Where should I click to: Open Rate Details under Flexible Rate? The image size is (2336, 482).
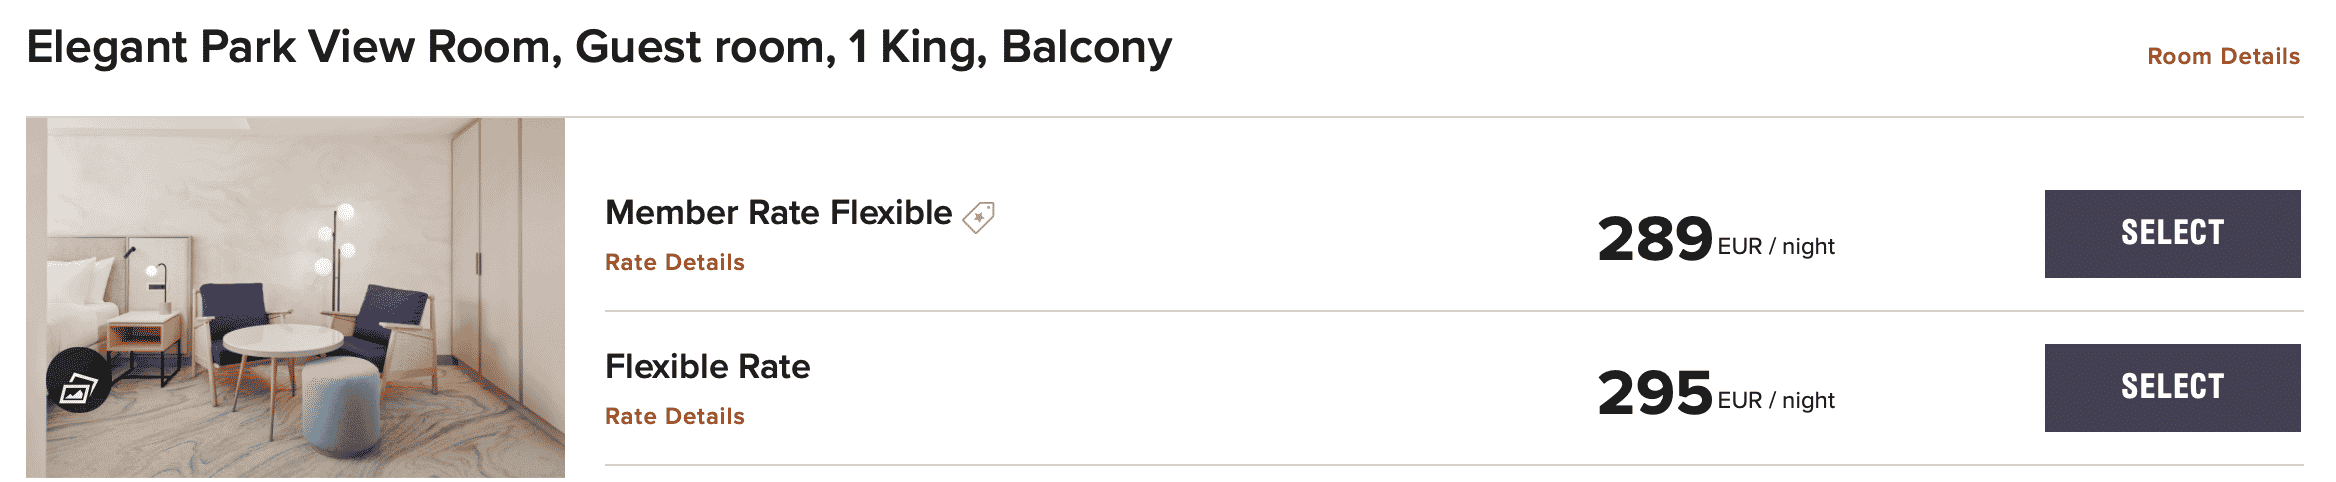tap(674, 416)
